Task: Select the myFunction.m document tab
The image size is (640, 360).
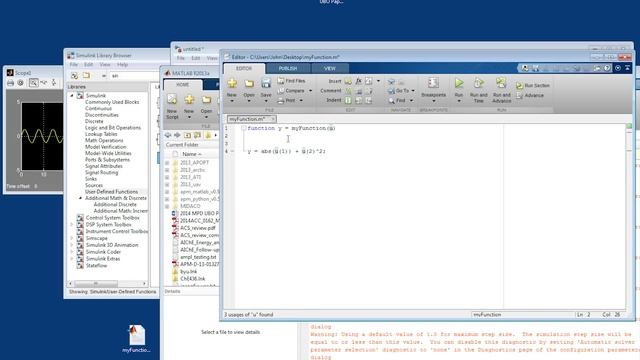Action: point(247,119)
